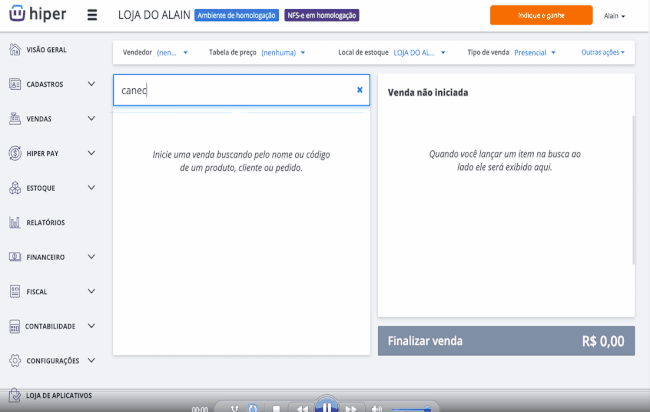Open the Alain user menu

pos(614,16)
